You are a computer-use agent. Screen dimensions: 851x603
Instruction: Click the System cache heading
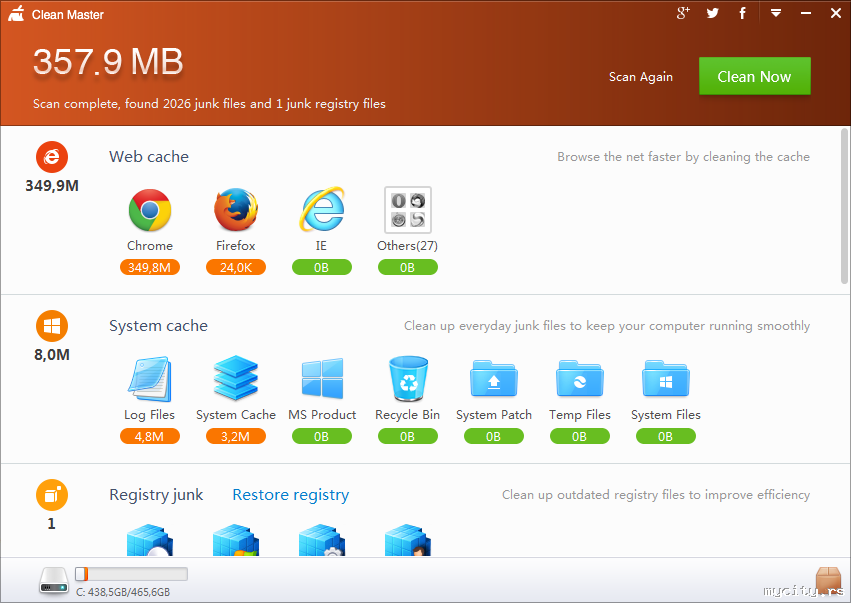pos(158,326)
